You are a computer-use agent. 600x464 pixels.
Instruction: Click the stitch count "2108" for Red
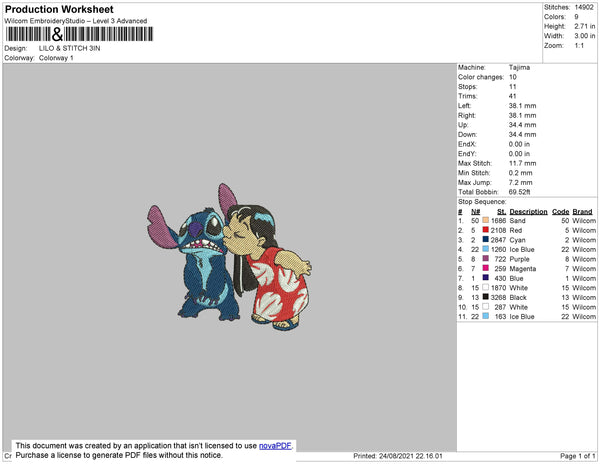pyautogui.click(x=498, y=230)
